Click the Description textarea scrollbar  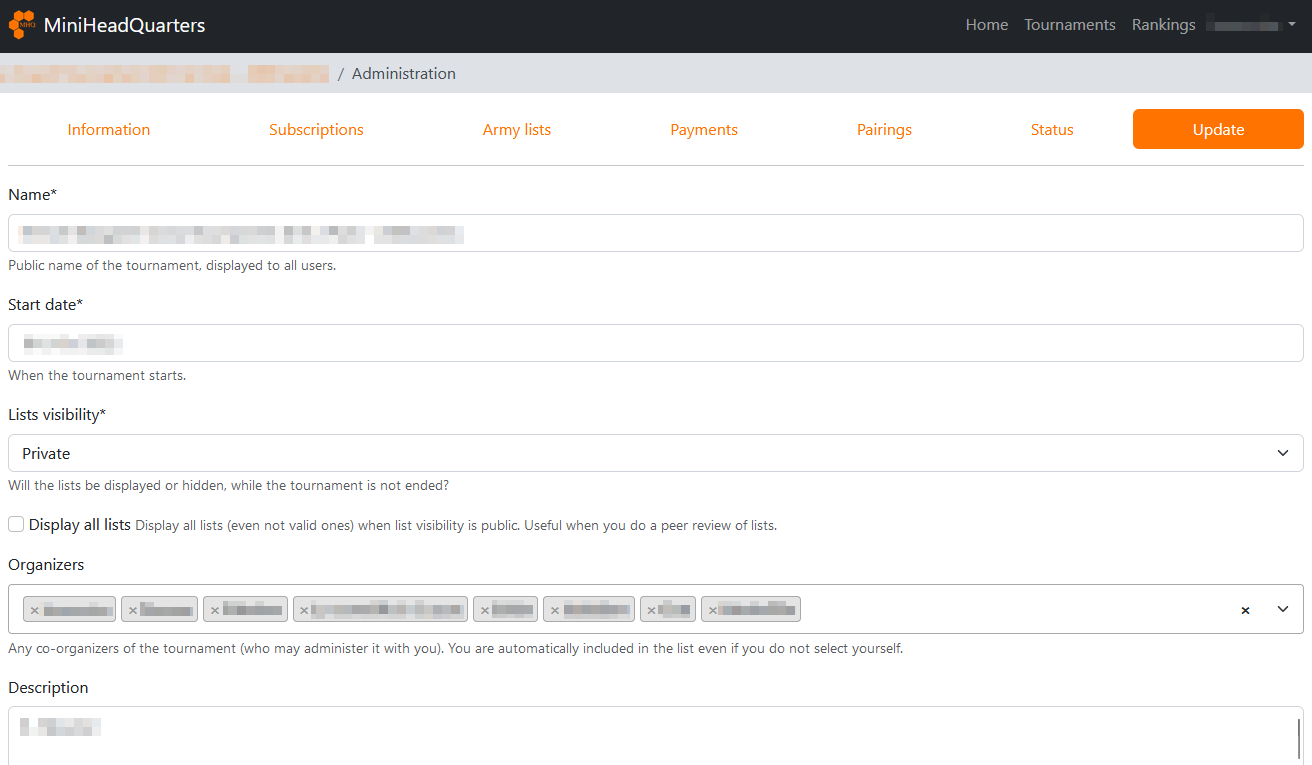(x=1298, y=738)
